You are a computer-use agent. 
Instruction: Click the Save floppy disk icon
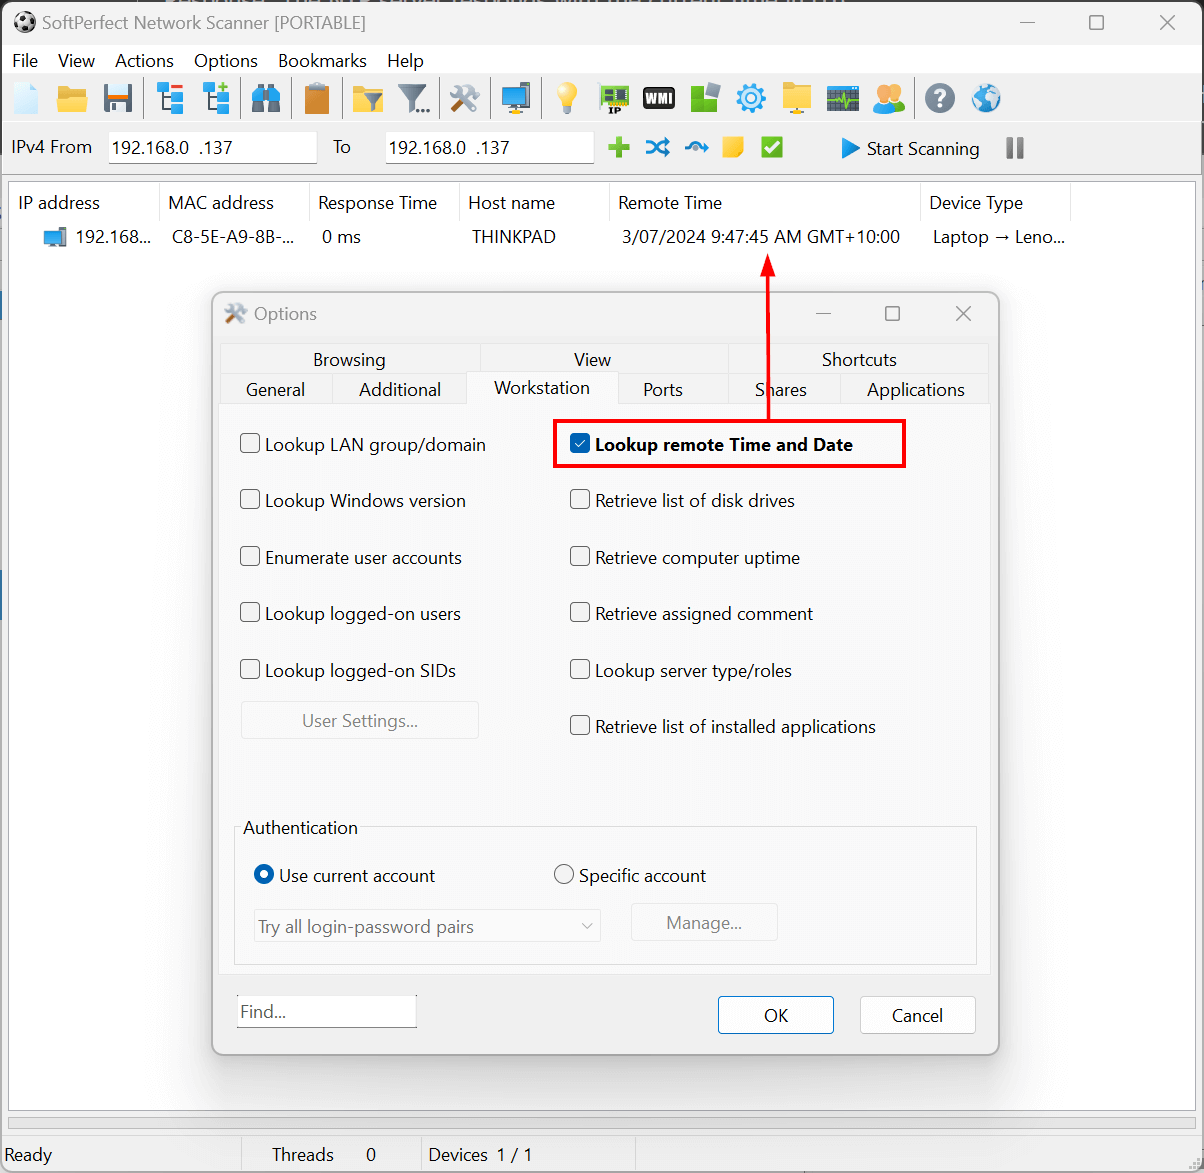click(118, 98)
